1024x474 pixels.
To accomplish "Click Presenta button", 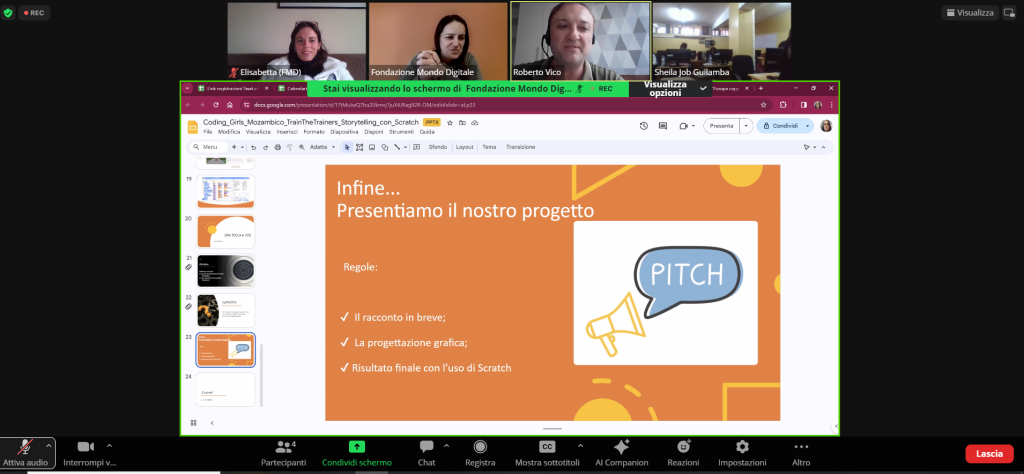I will pyautogui.click(x=722, y=126).
